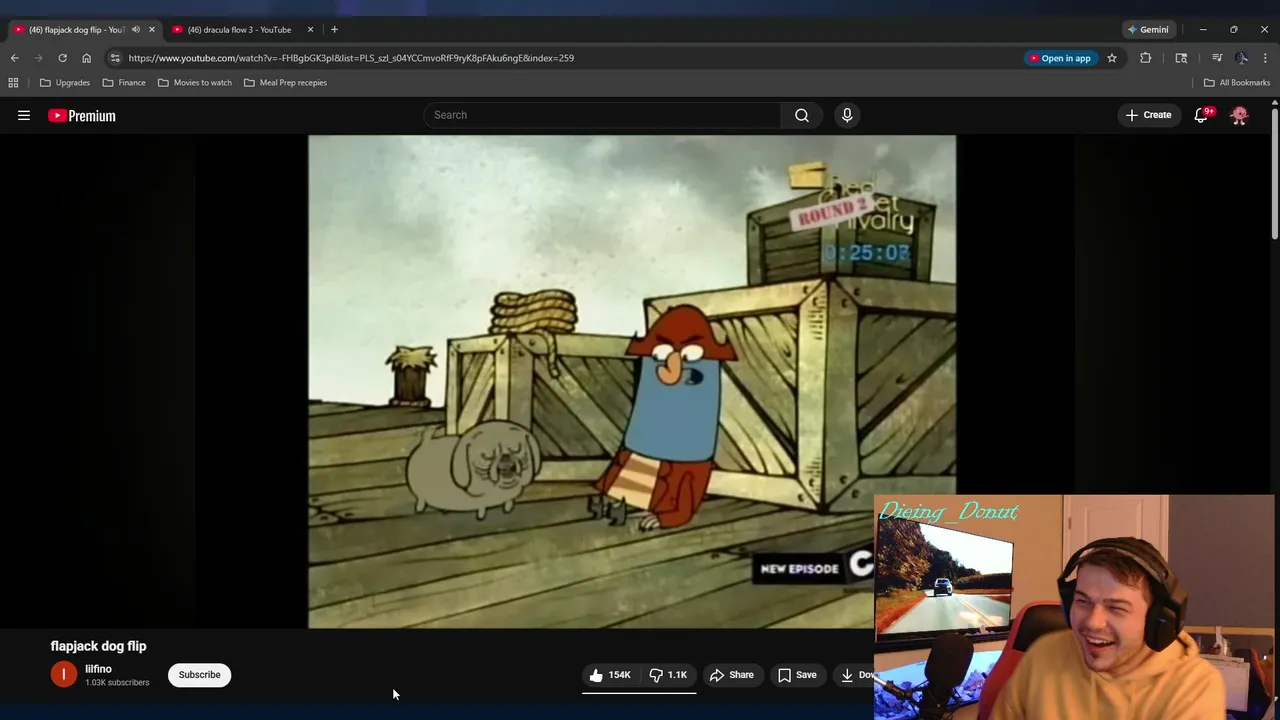Open the All Bookmarks folder
The width and height of the screenshot is (1280, 720).
[1237, 83]
